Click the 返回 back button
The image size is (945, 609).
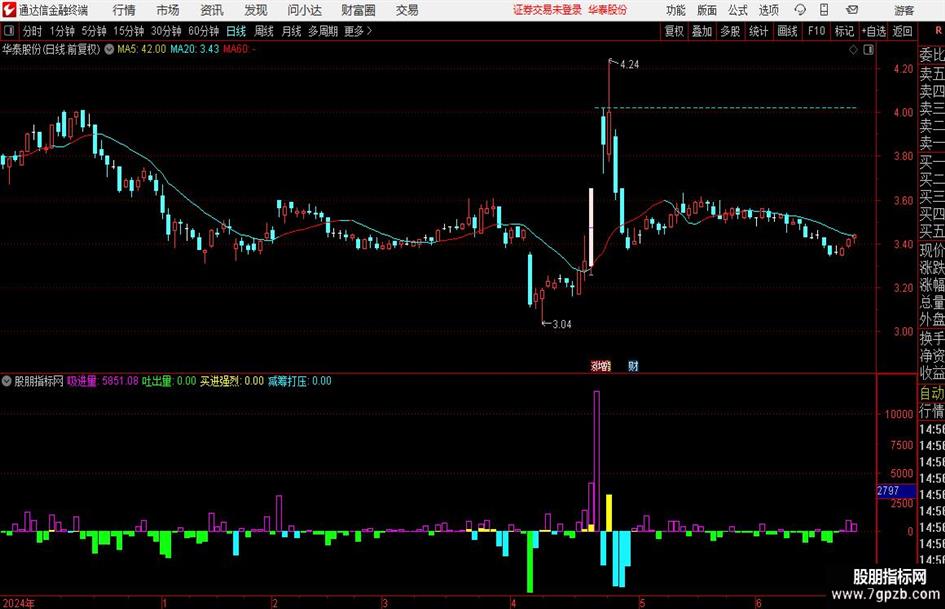click(x=902, y=31)
